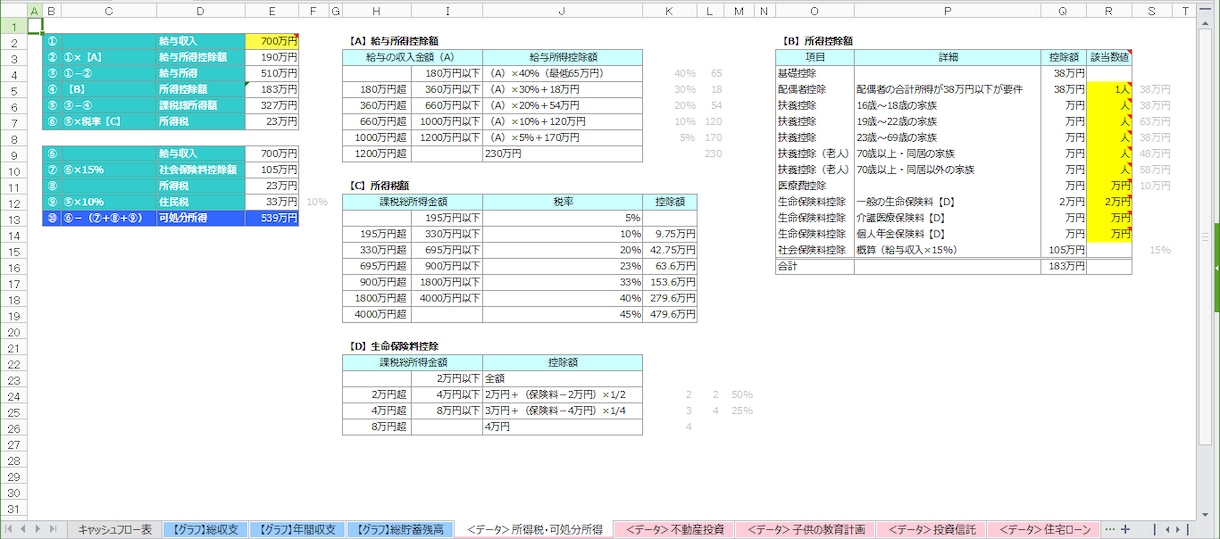1220x539 pixels.
Task: Click the 479.6万円 deduction cell
Action: [x=670, y=314]
